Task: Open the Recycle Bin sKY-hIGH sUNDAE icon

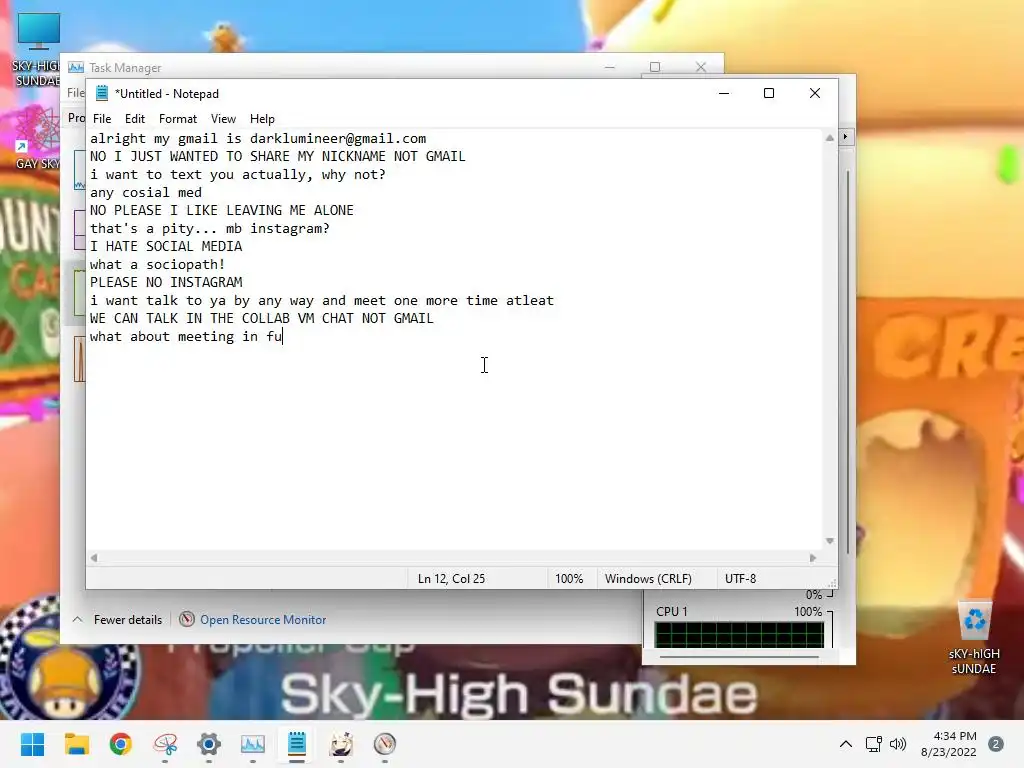Action: [974, 638]
